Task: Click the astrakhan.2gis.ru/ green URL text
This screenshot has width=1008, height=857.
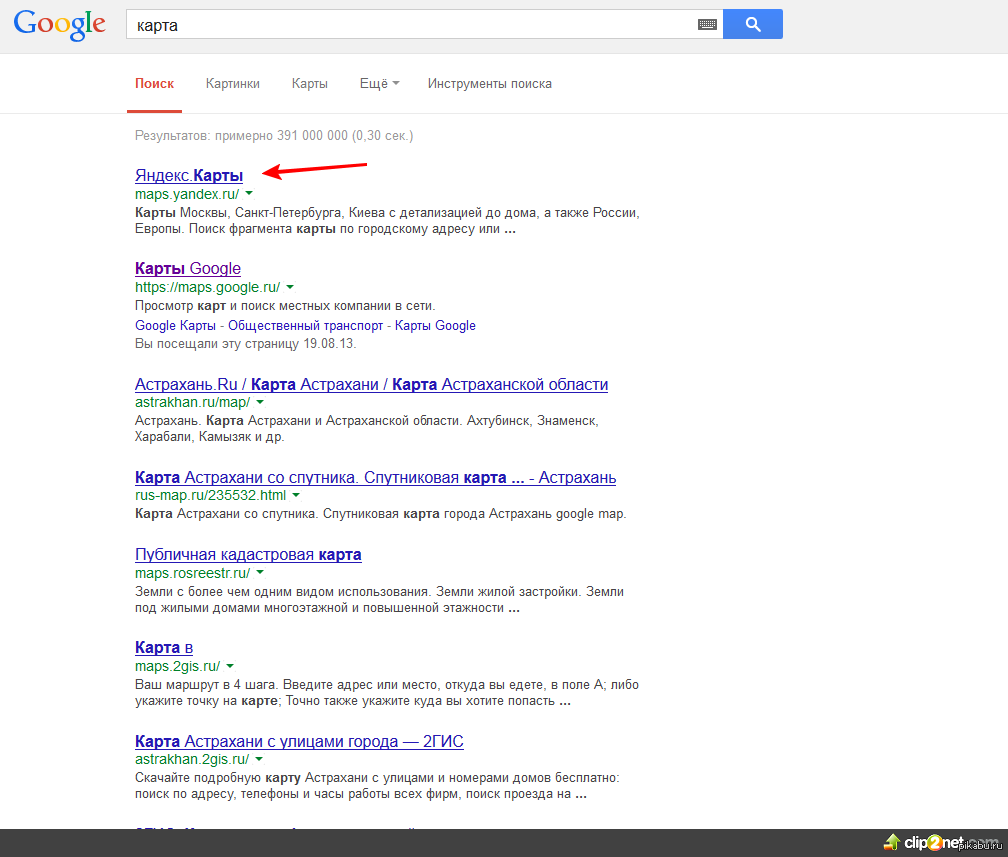Action: tap(192, 760)
